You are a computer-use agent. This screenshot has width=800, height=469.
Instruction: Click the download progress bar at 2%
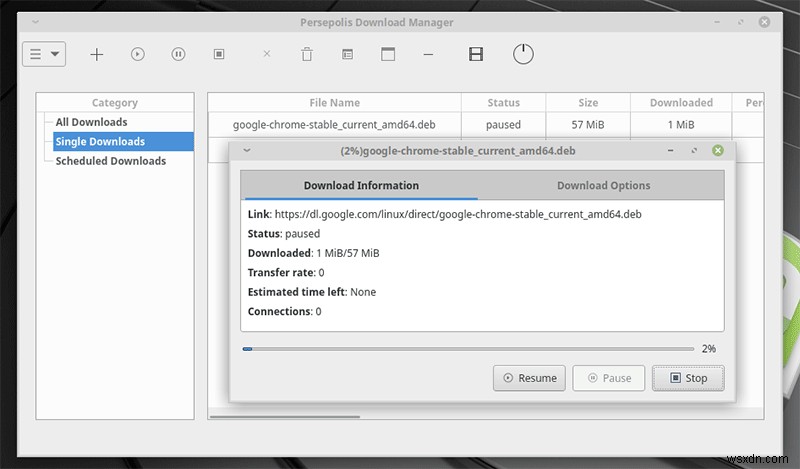[x=468, y=349]
